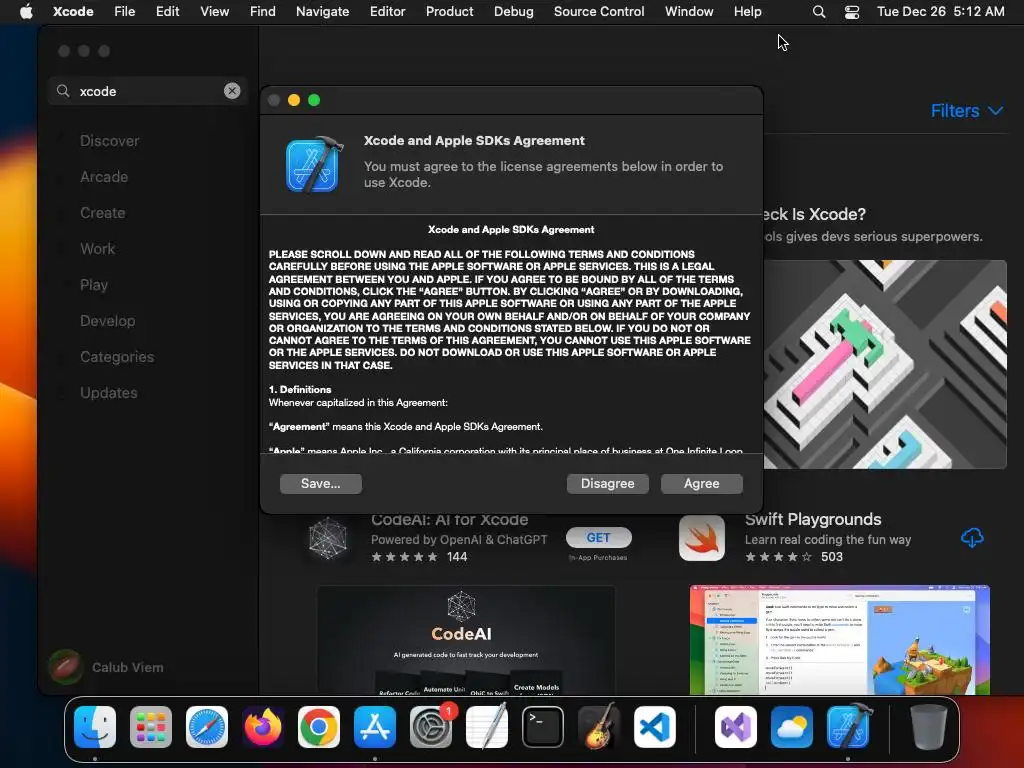Open the Find menu
Image resolution: width=1024 pixels, height=768 pixels.
pyautogui.click(x=263, y=11)
